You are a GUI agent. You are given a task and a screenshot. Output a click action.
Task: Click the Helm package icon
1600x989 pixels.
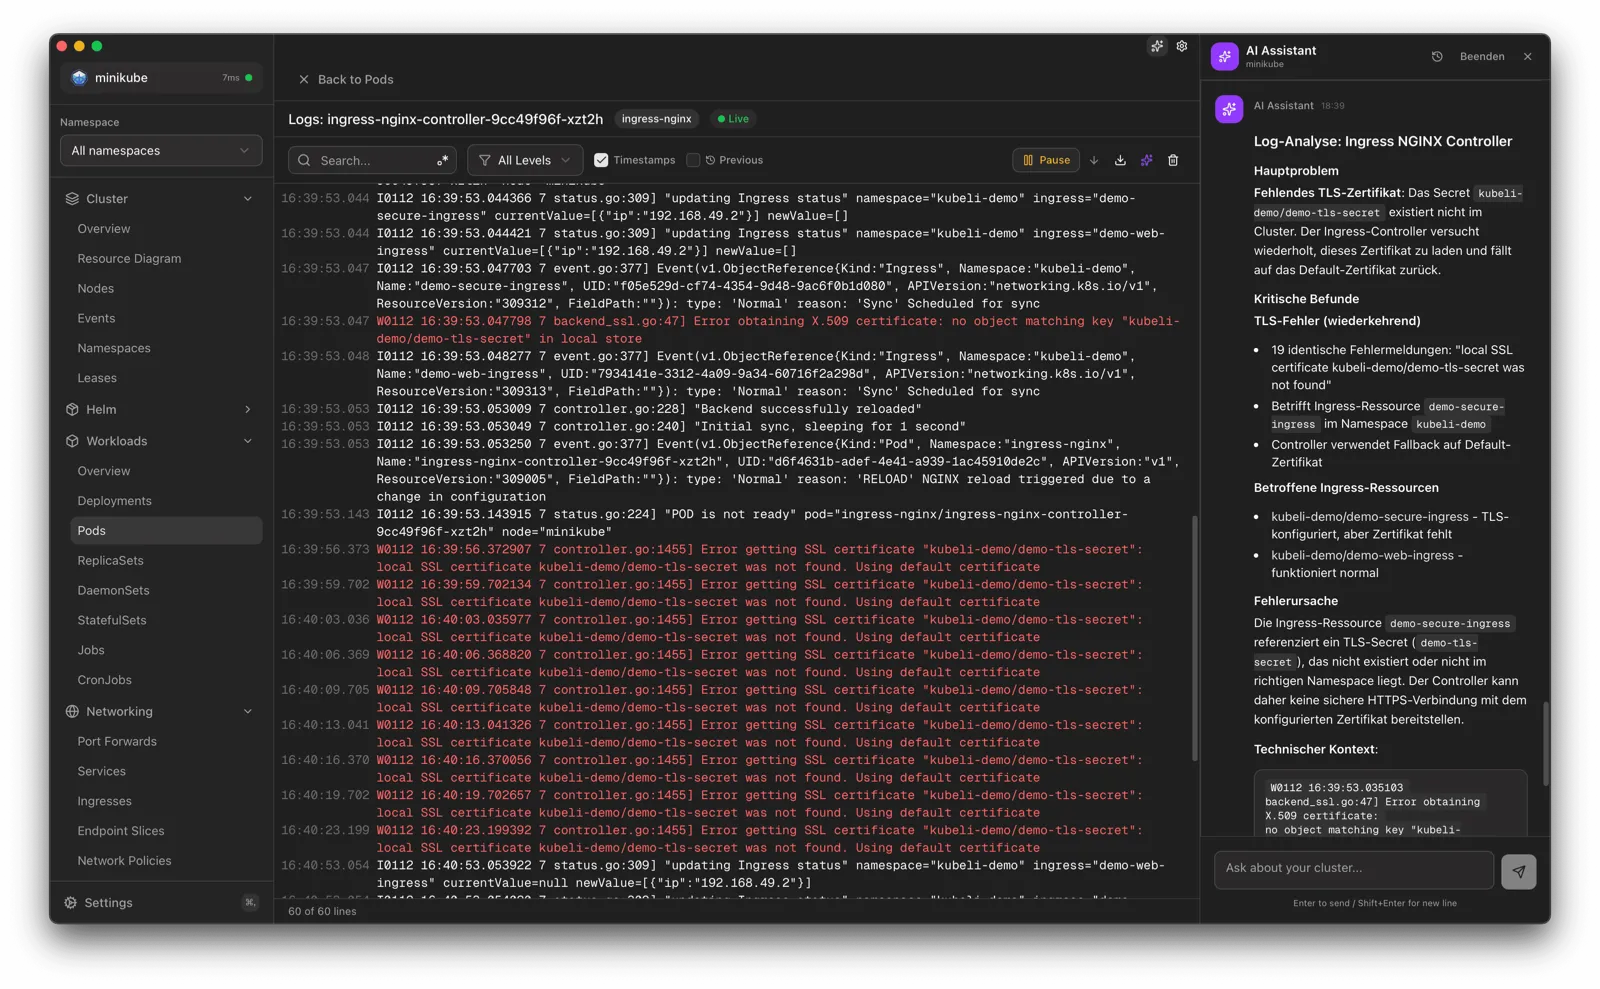click(72, 410)
